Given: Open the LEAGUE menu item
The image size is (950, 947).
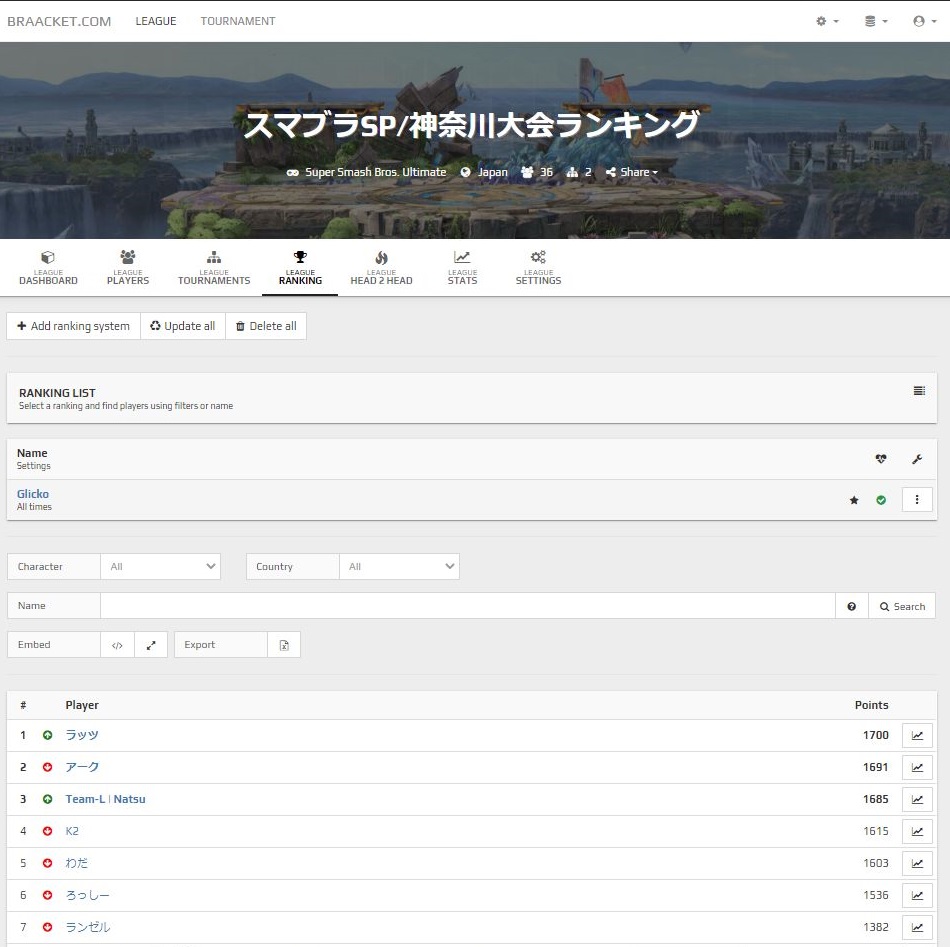Looking at the screenshot, I should 156,21.
